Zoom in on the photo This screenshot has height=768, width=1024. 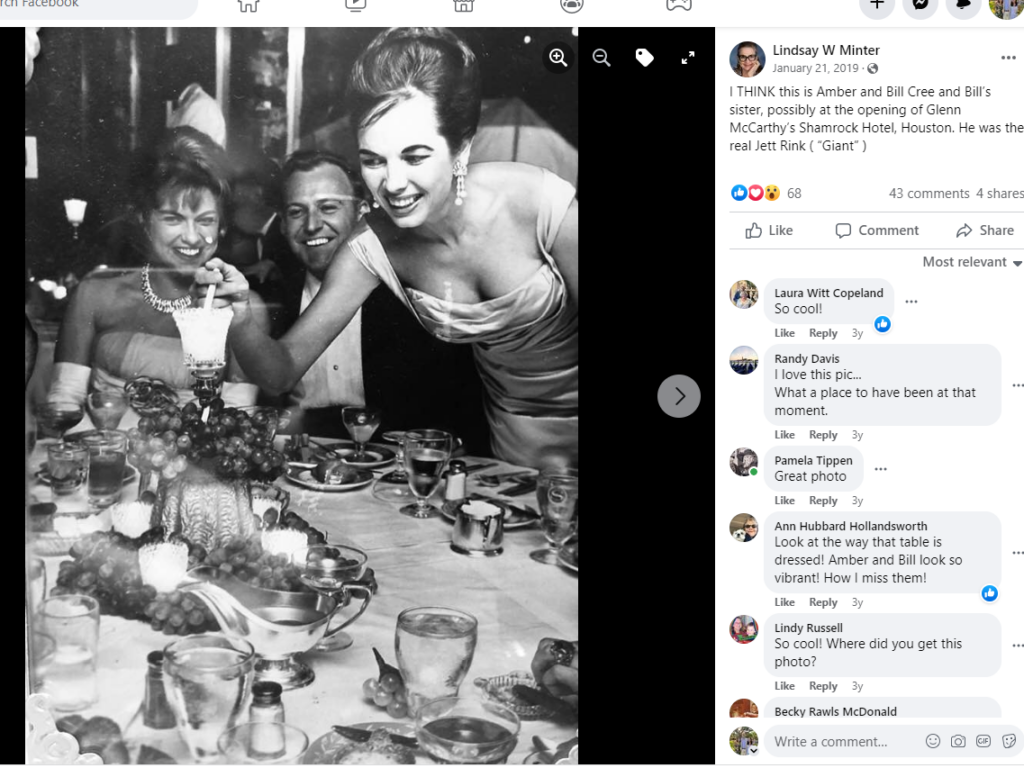(558, 58)
